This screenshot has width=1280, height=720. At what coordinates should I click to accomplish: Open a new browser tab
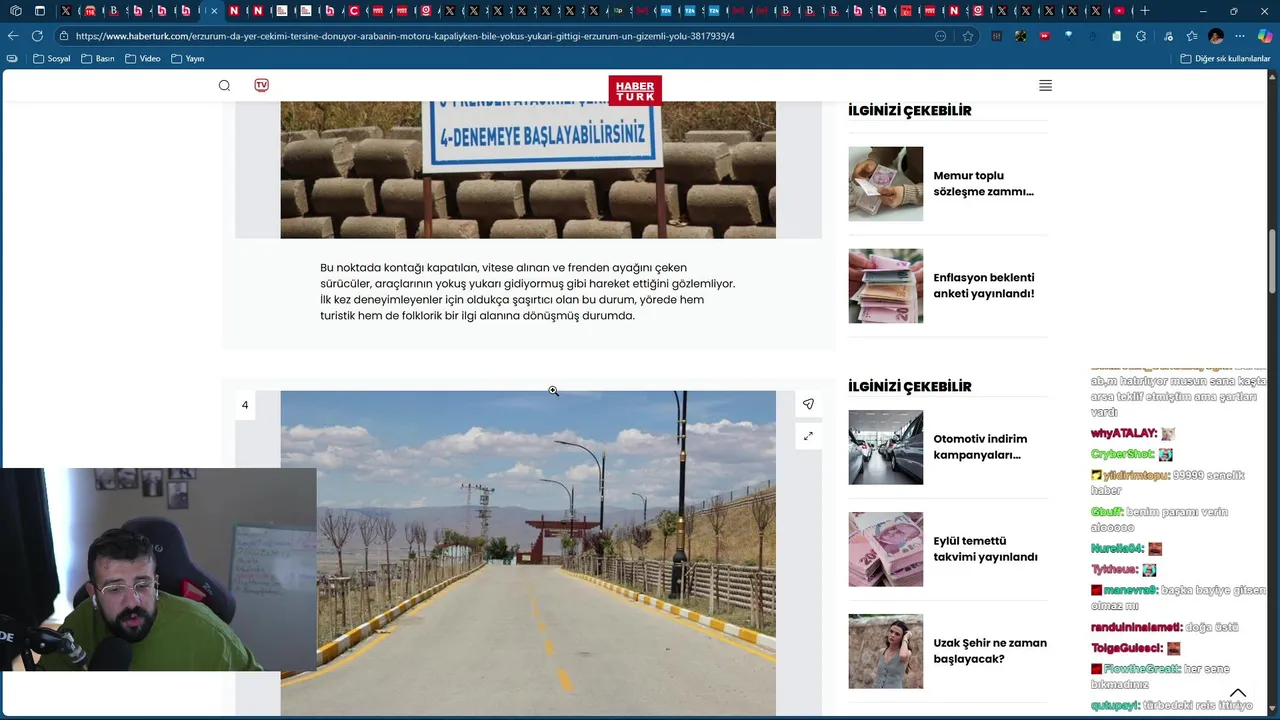pos(1144,11)
